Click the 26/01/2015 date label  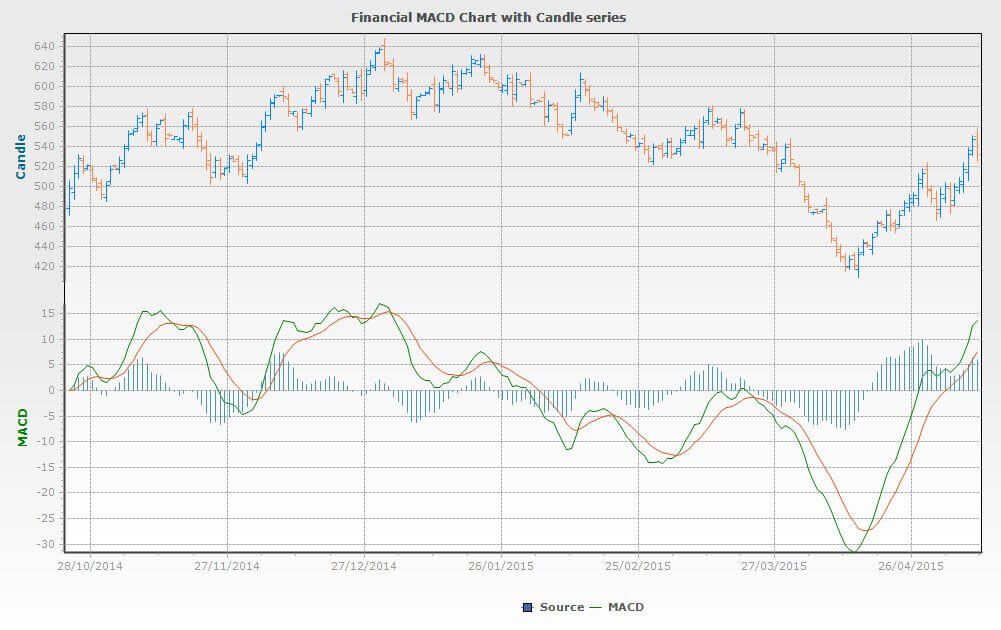coord(500,566)
